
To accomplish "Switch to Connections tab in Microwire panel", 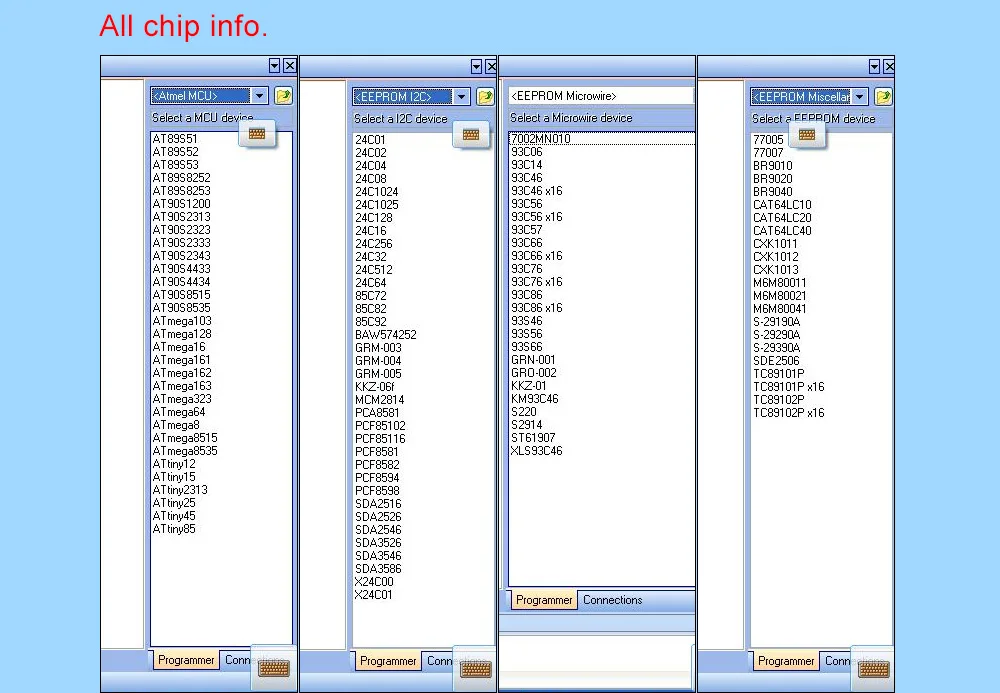I will [x=612, y=600].
